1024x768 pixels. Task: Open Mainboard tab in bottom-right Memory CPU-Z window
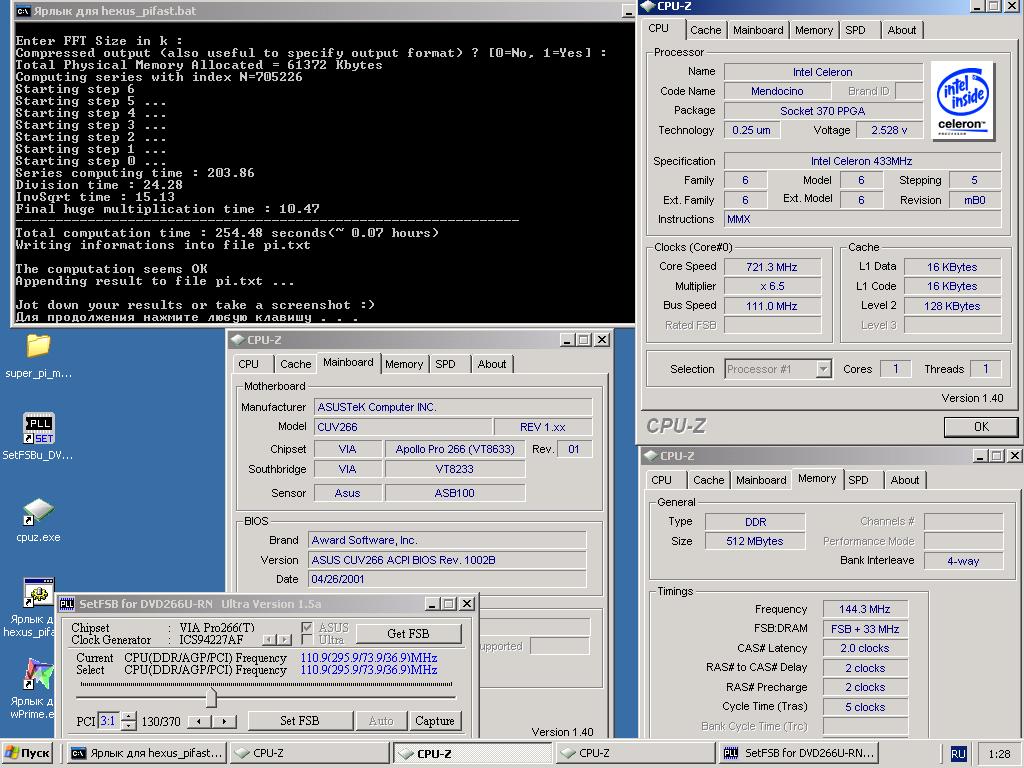761,480
